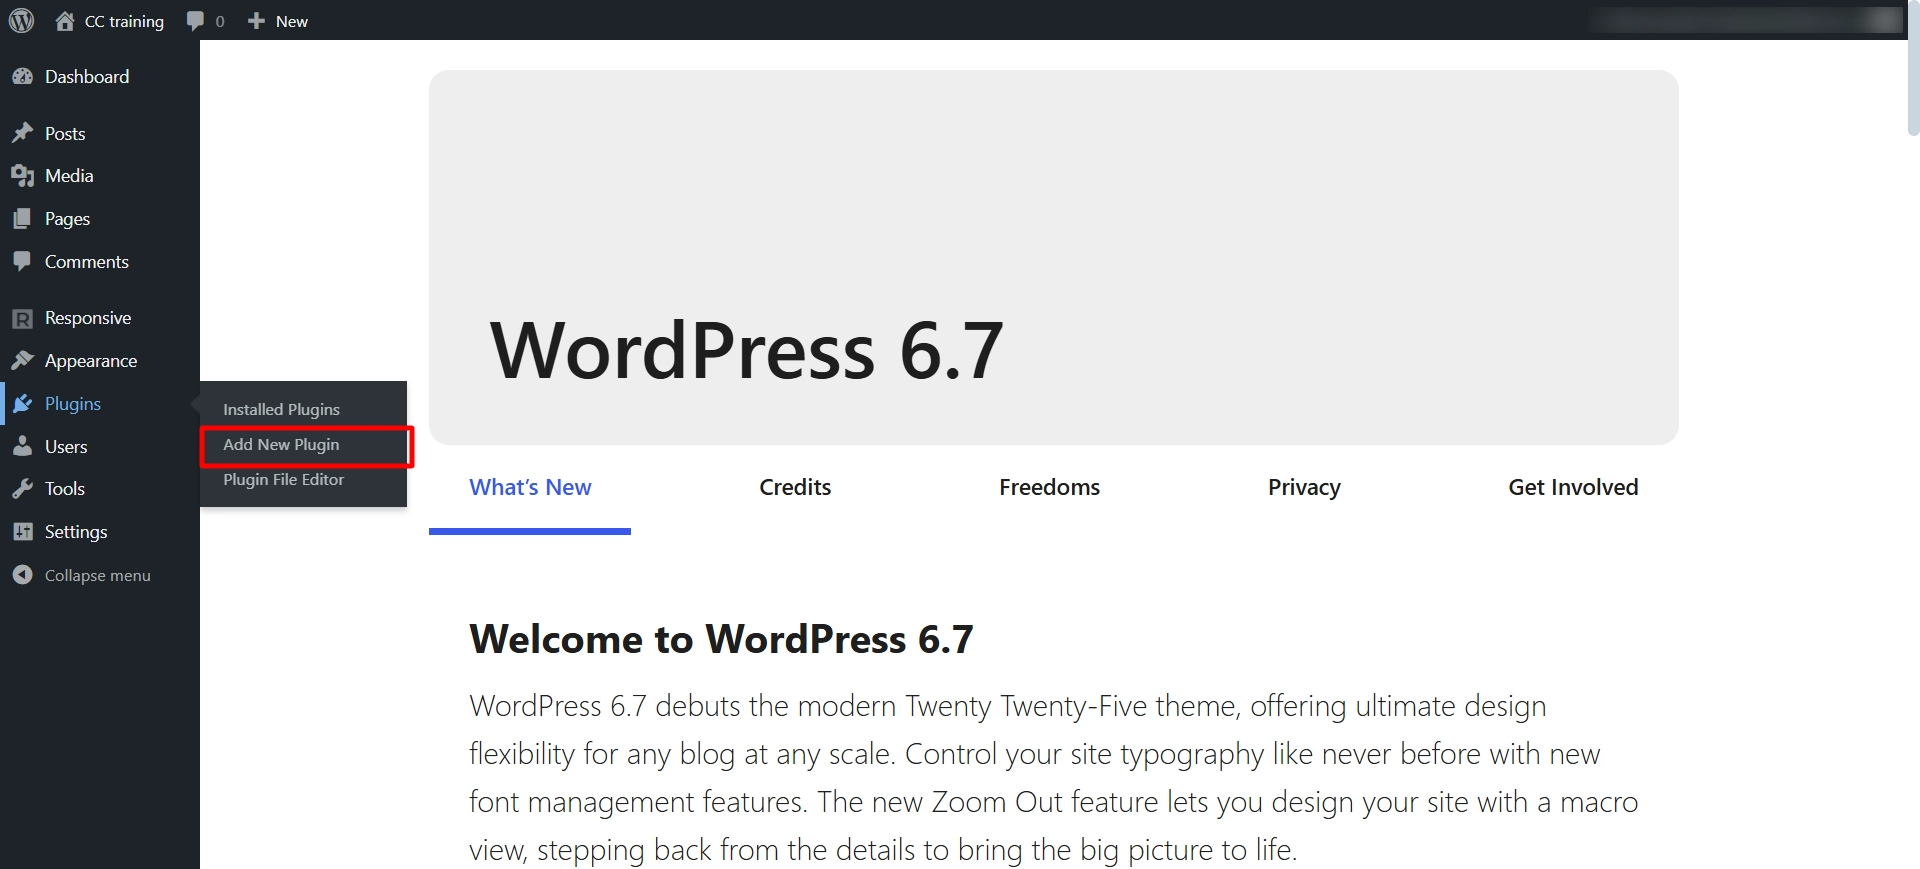
Task: Click the Appearance paintbrush icon
Action: tap(22, 361)
